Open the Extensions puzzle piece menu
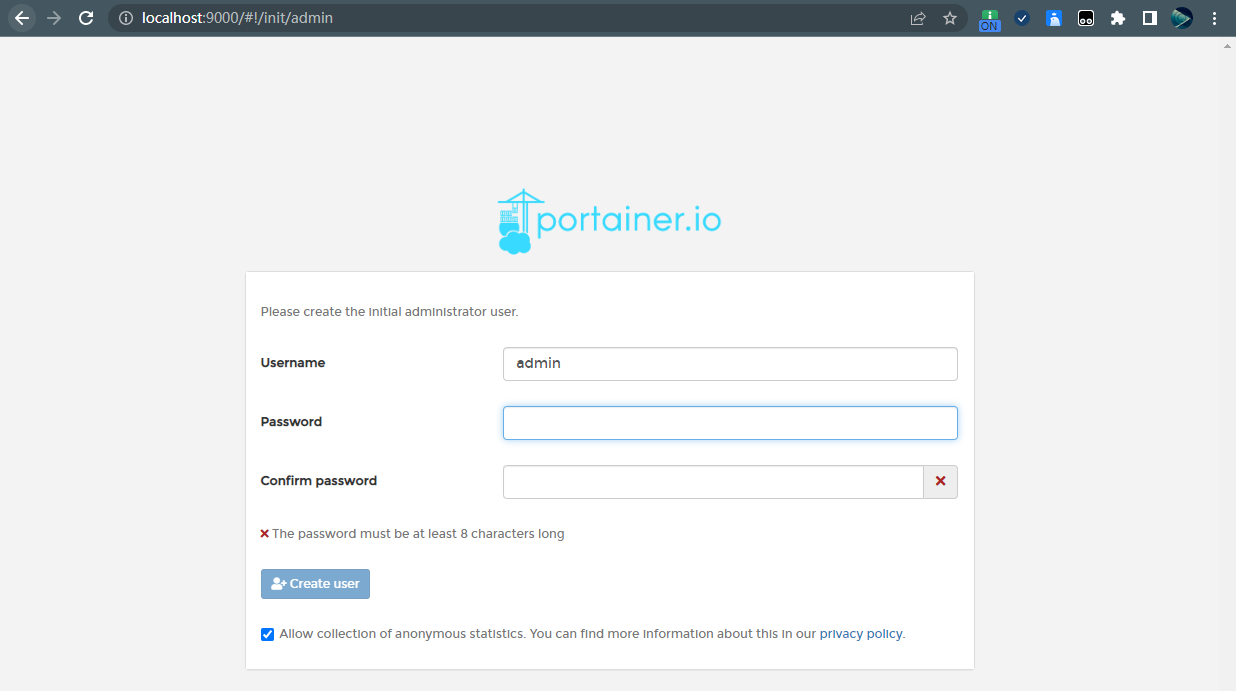The width and height of the screenshot is (1236, 691). [1118, 18]
